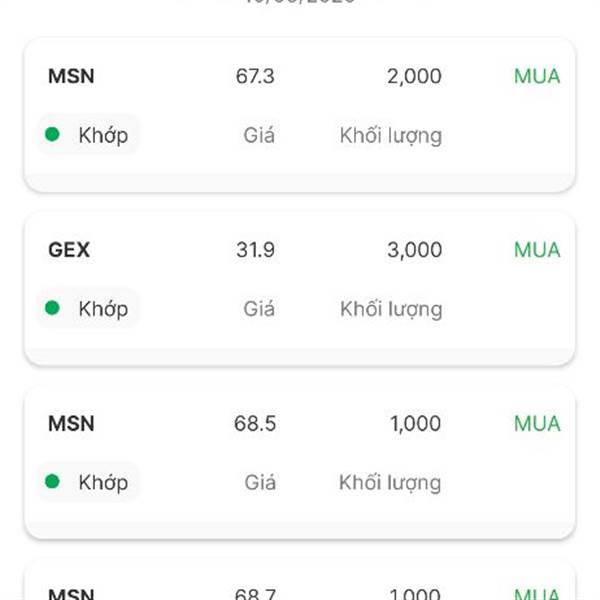Click the green dot in the GEX order

[x=52, y=308]
